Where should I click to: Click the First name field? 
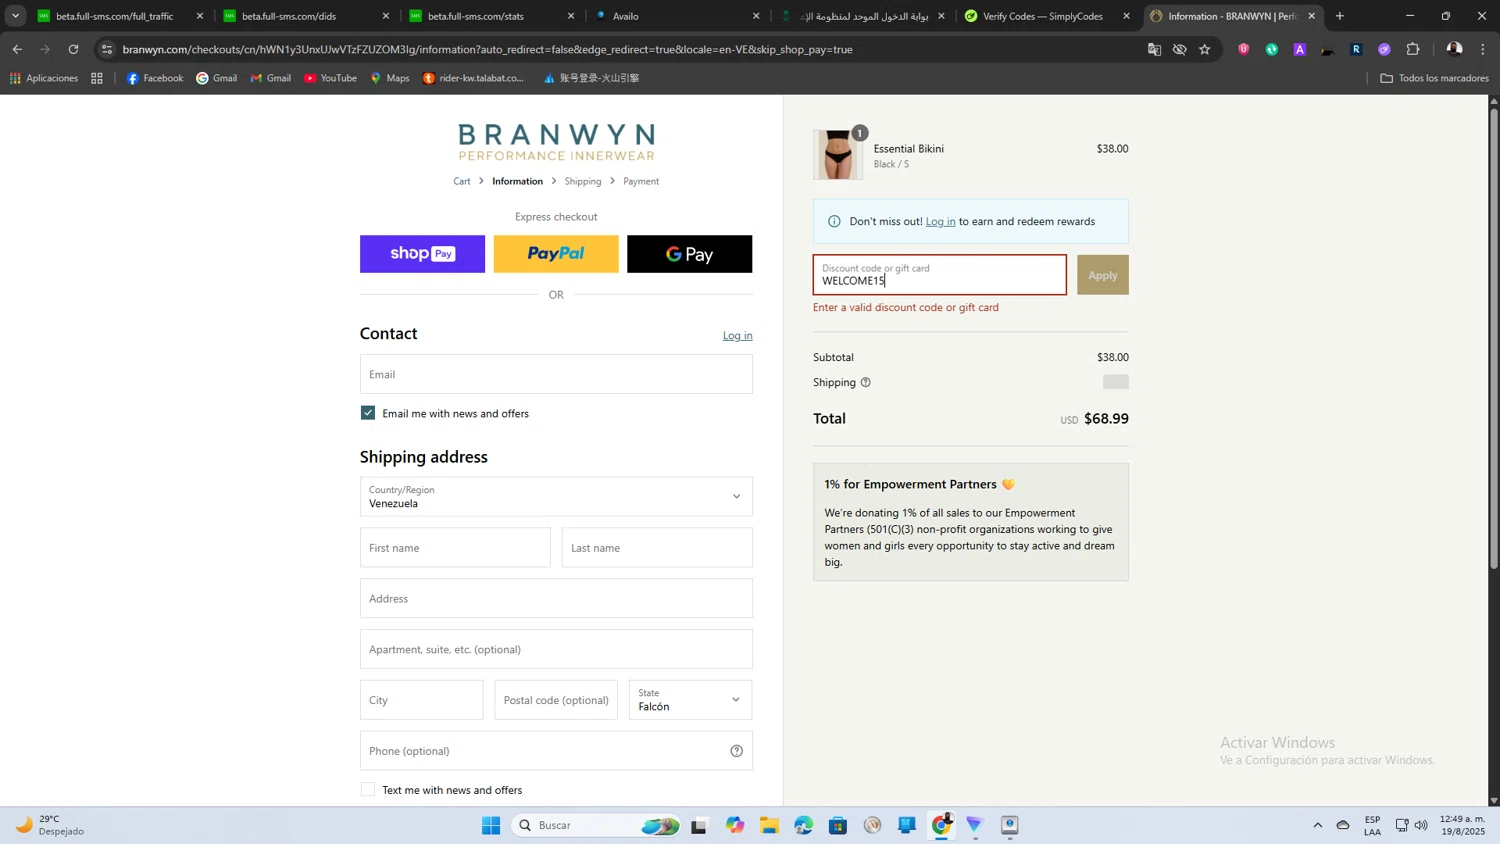point(455,548)
